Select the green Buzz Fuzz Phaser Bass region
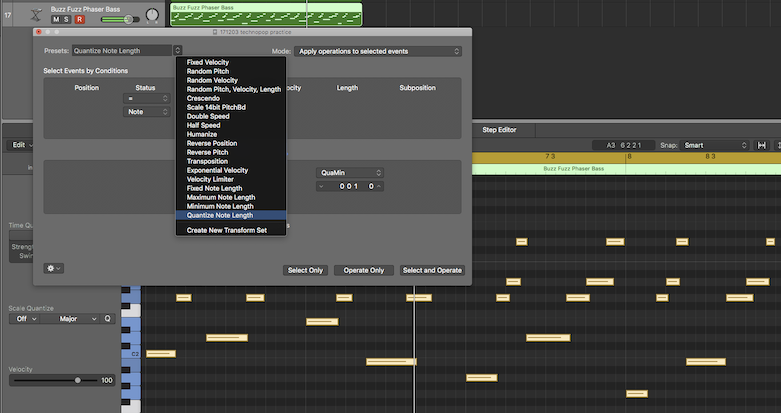The width and height of the screenshot is (781, 413). [x=266, y=14]
